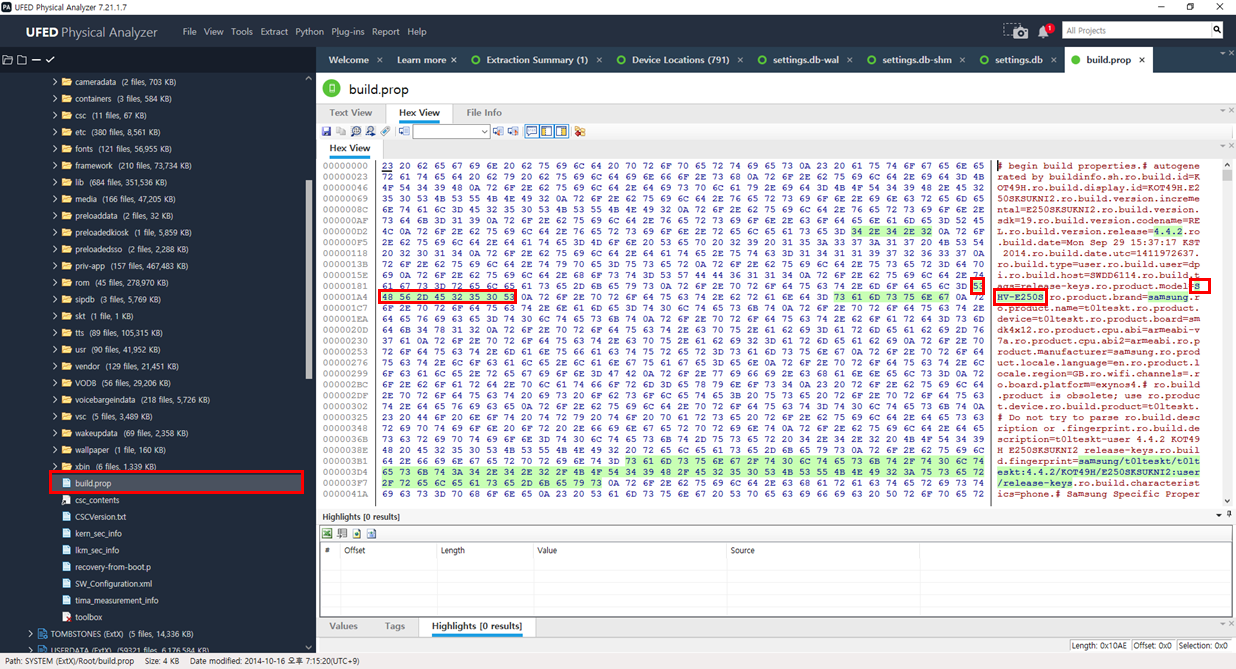This screenshot has height=669, width=1236.
Task: Open the Python menu
Action: pyautogui.click(x=310, y=32)
